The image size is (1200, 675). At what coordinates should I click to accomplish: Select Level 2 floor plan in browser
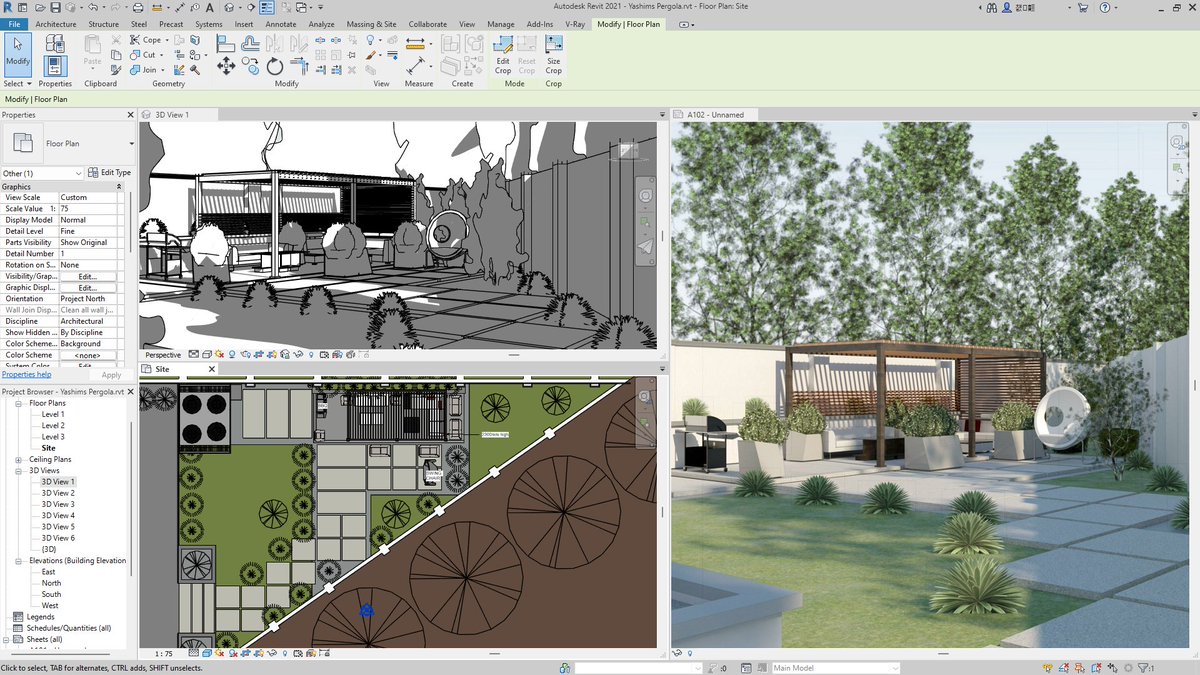click(53, 425)
